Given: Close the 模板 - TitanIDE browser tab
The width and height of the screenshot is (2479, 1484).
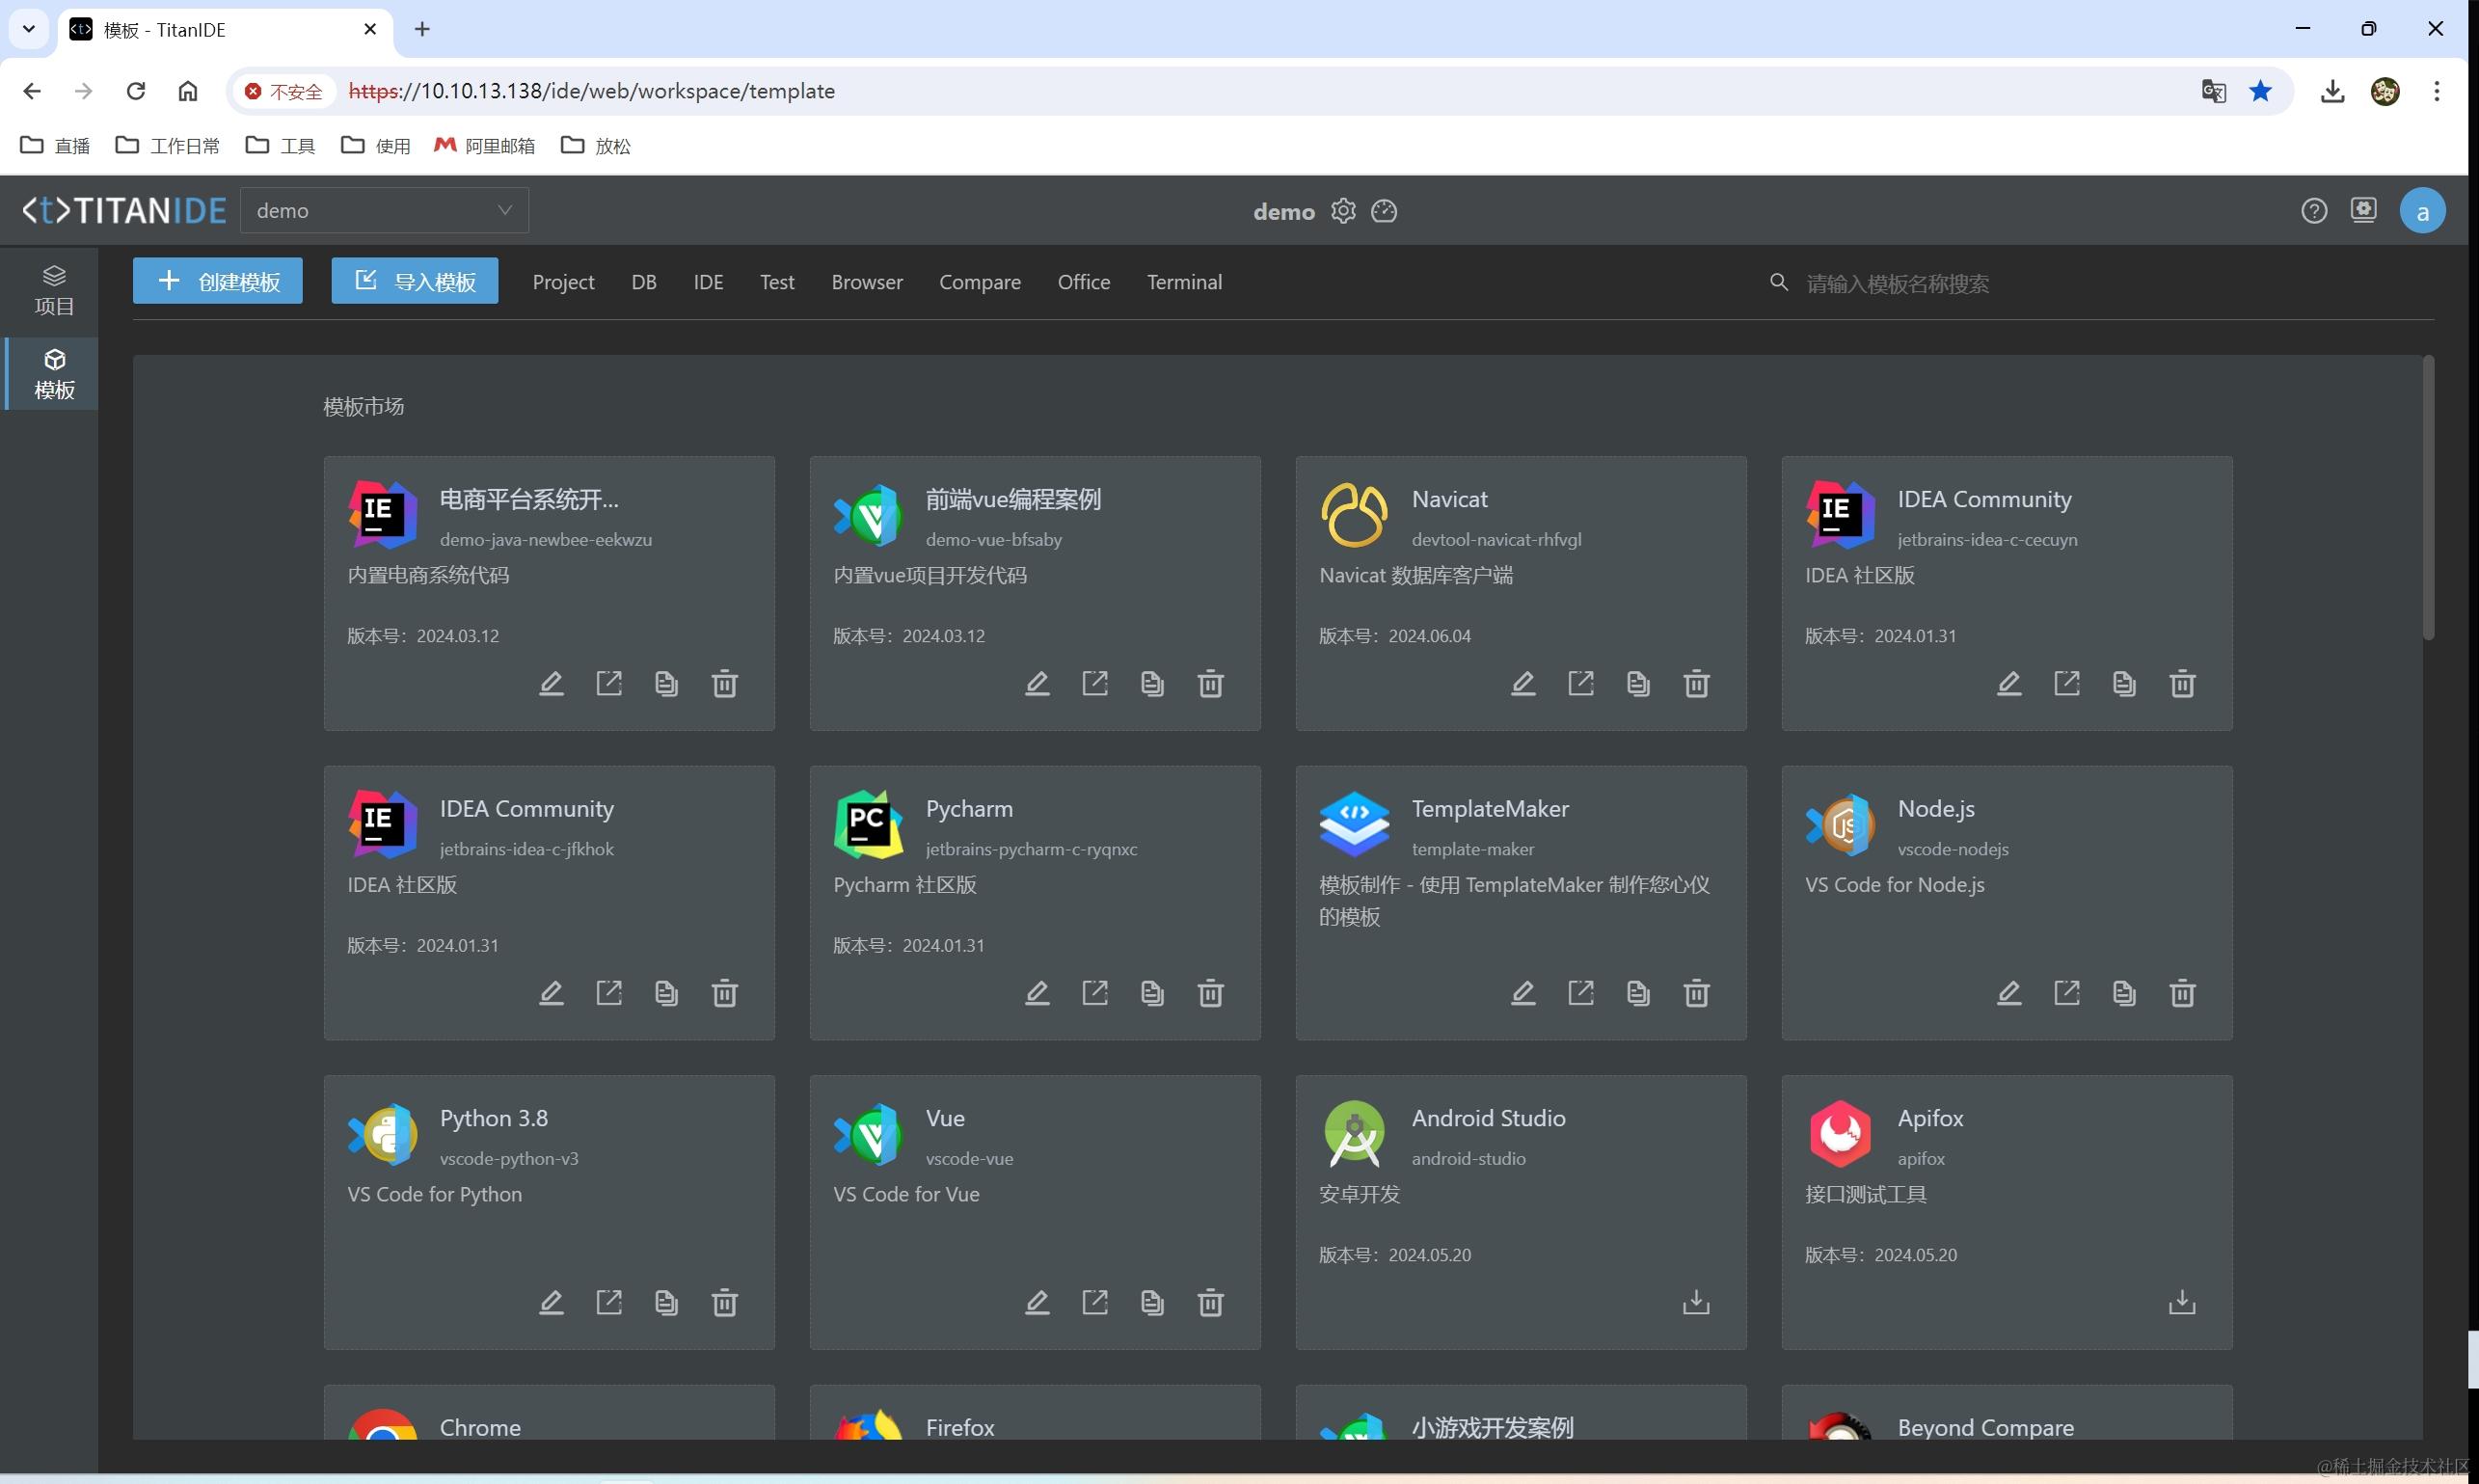Looking at the screenshot, I should (370, 29).
